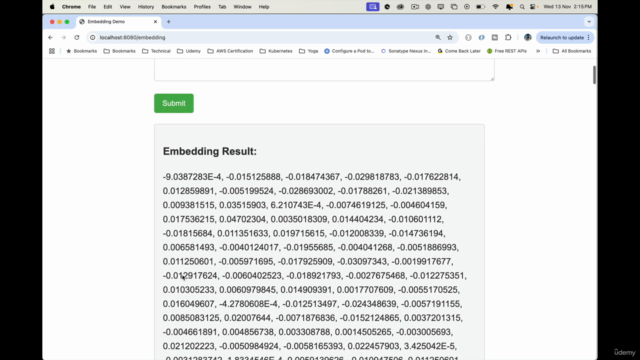
Task: Open the Chrome three-dot menu
Action: point(589,38)
